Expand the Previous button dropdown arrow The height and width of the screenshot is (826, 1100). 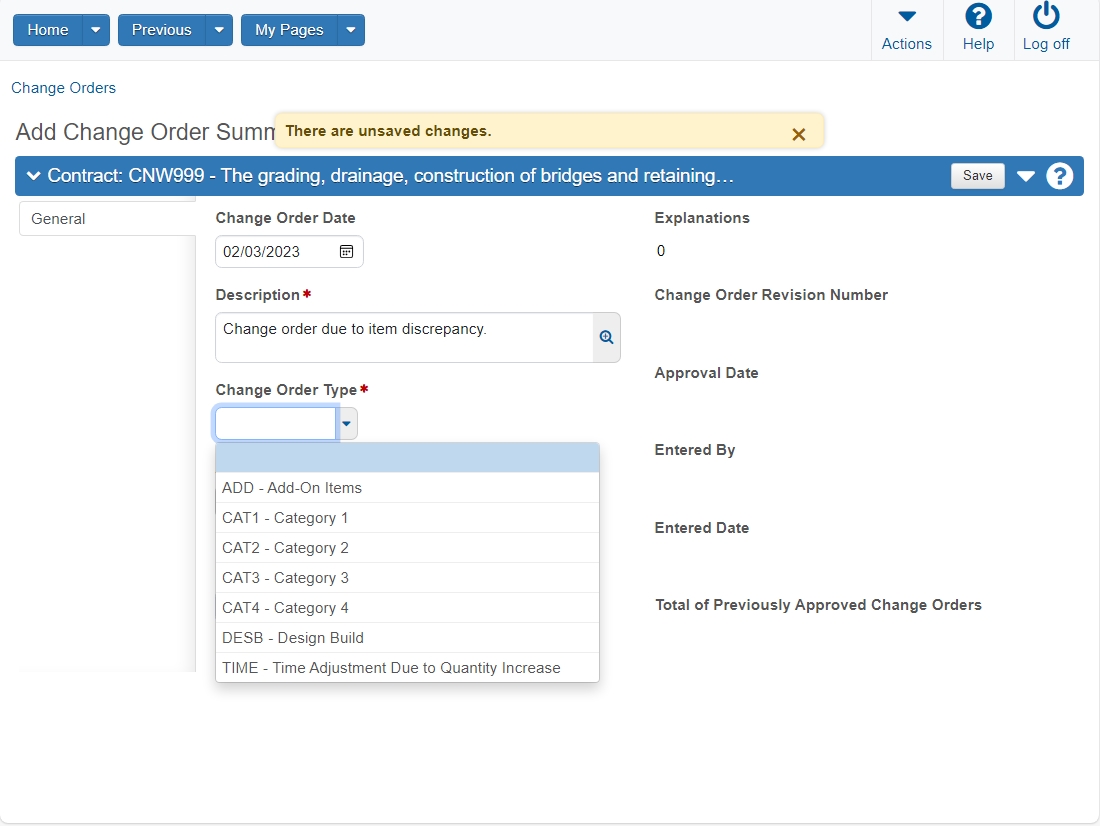coord(219,30)
